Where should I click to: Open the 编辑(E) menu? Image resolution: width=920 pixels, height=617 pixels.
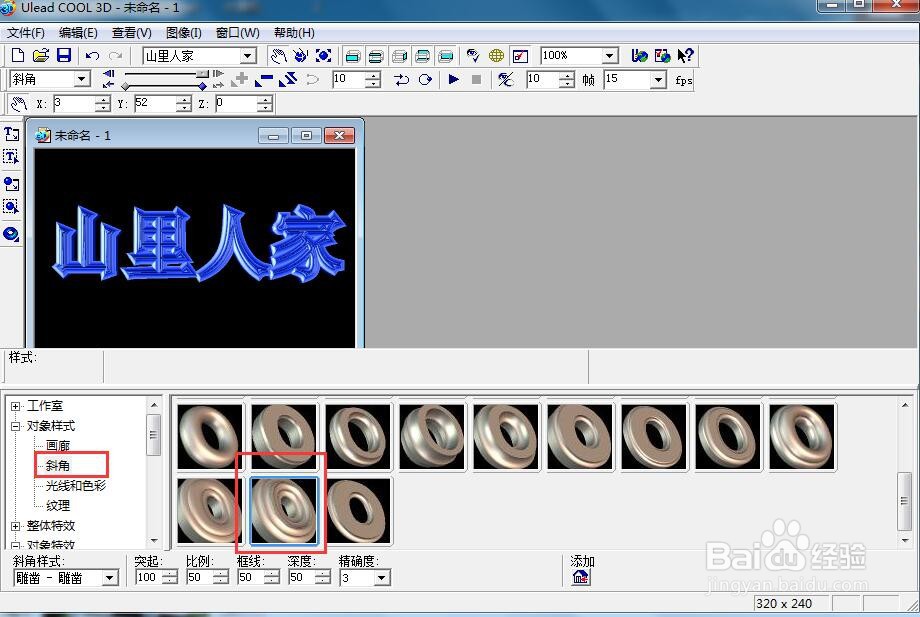pyautogui.click(x=78, y=33)
